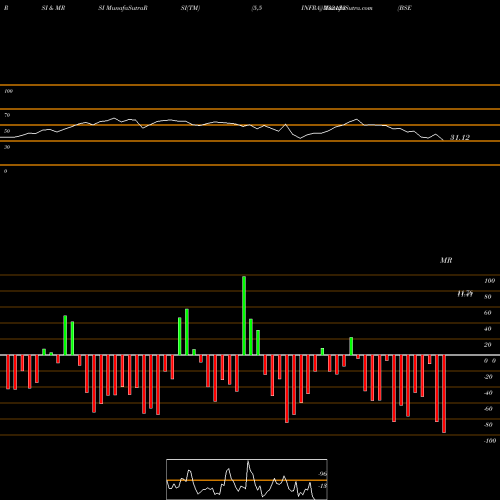
Task: Click the MR axis label -40
Action: (488, 393)
